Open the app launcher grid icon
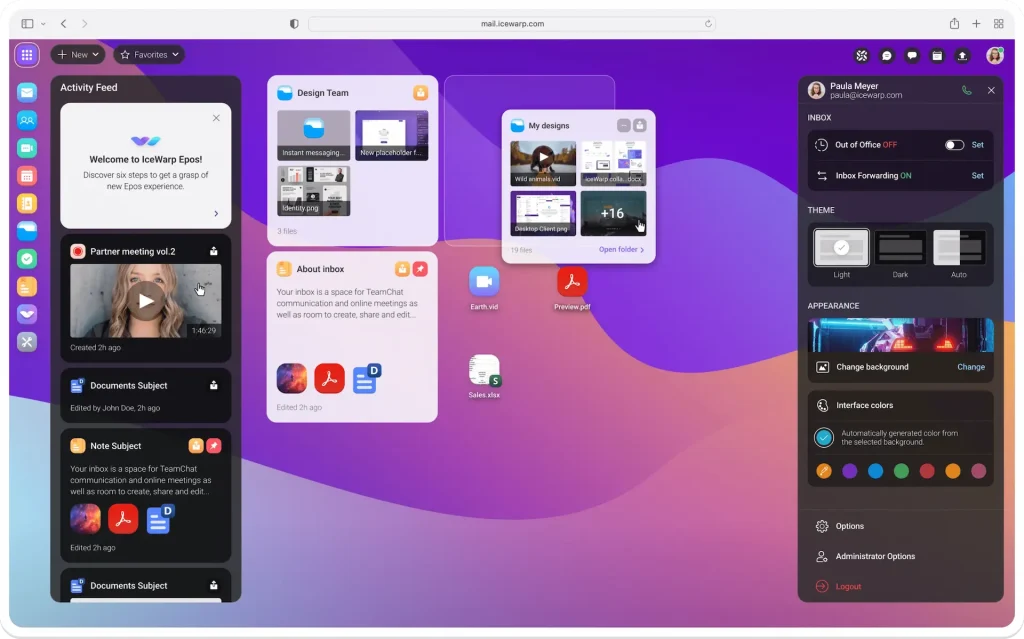Screen dimensions: 1024x639 (x=26, y=55)
